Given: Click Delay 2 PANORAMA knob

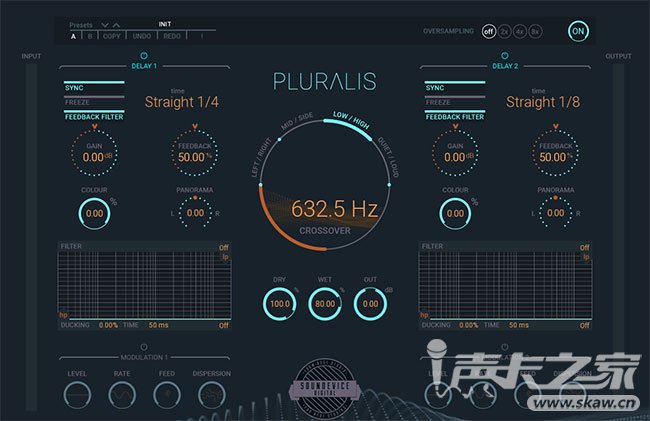Looking at the screenshot, I should (x=555, y=213).
